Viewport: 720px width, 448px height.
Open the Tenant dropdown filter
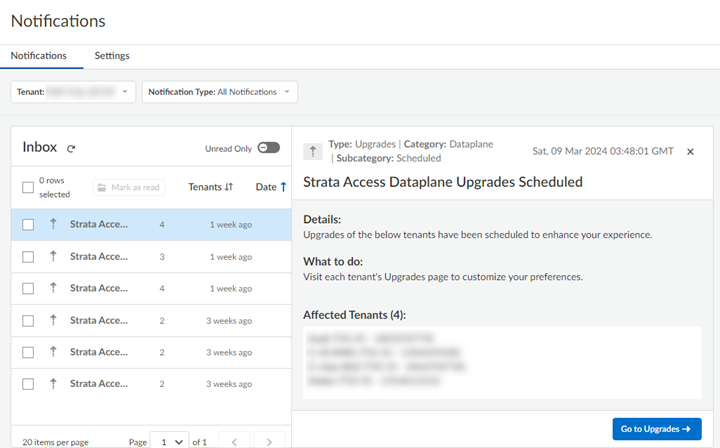74,92
